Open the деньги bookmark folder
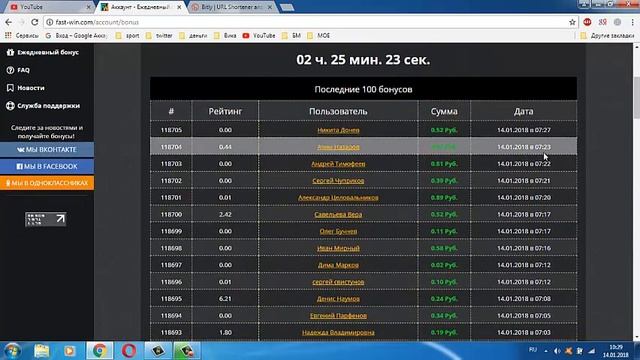640x360 pixels. pyautogui.click(x=193, y=36)
